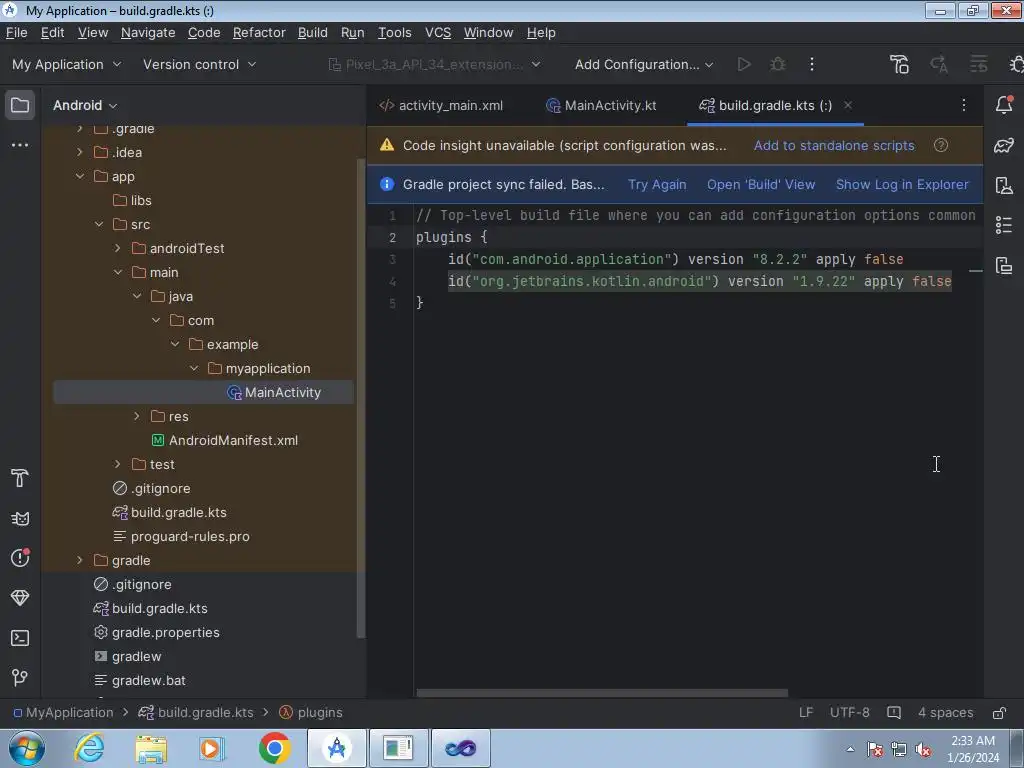Open the Terminal tool window
The height and width of the screenshot is (768, 1024).
tap(20, 638)
